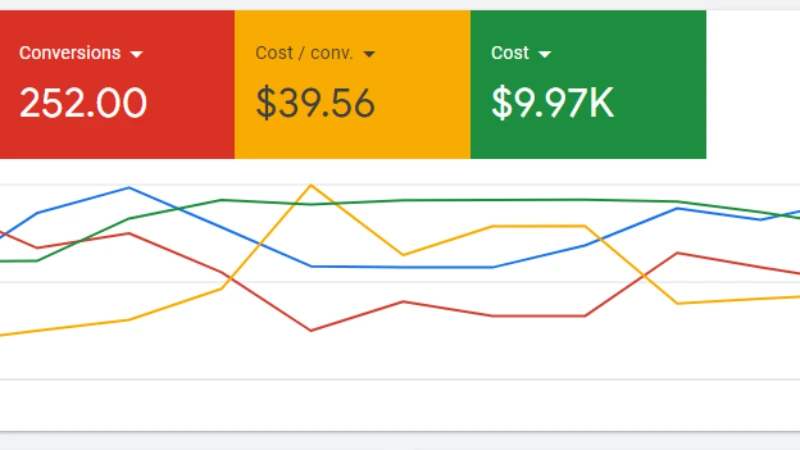This screenshot has height=450, width=800.
Task: Click the yellow line peak in the chart
Action: click(x=311, y=185)
